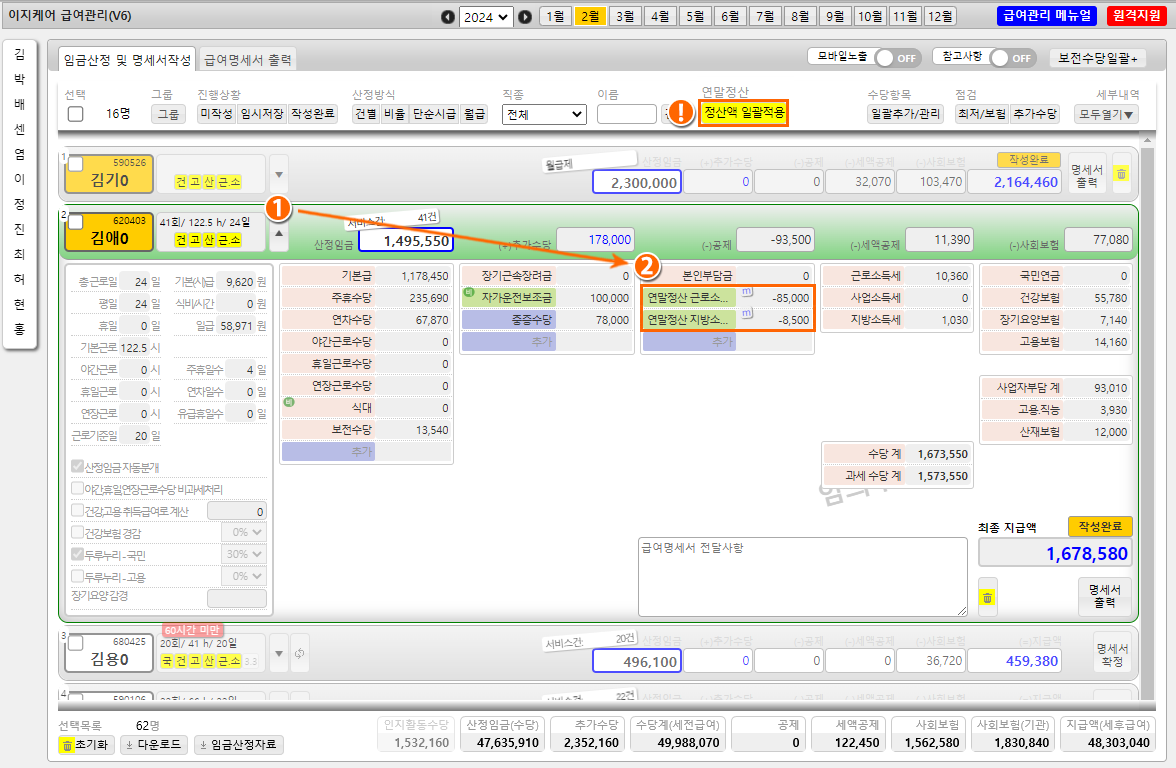Click the 급여명세서 전달사항 text area
The width and height of the screenshot is (1176, 768).
coord(802,576)
